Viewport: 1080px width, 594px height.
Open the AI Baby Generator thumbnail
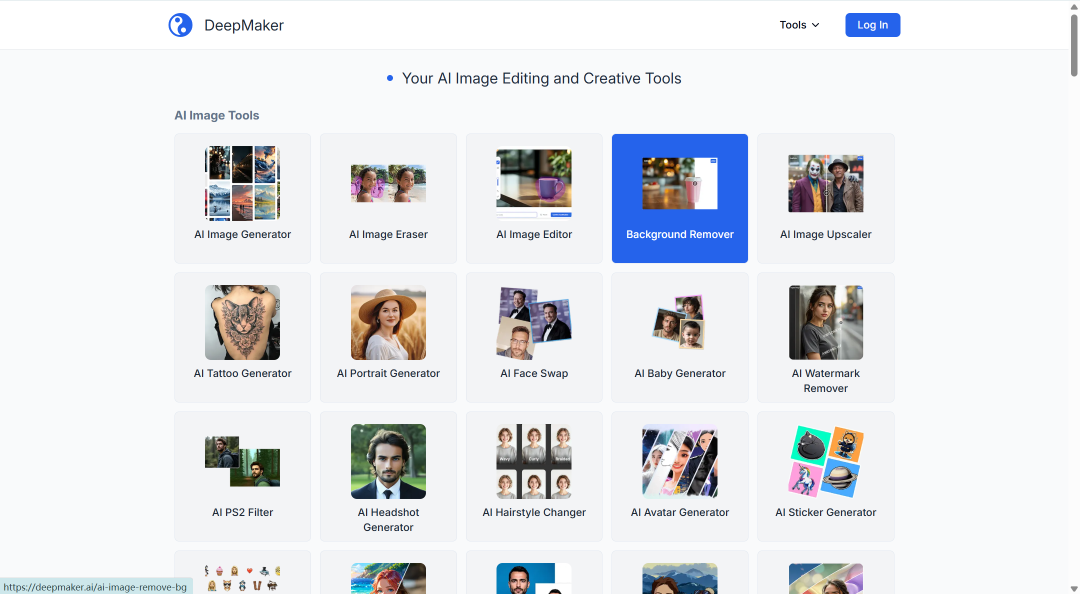click(x=680, y=322)
